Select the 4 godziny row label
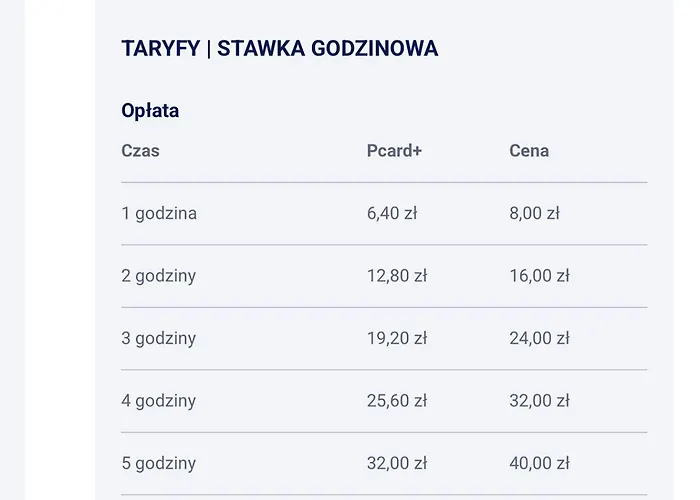The width and height of the screenshot is (700, 500). click(159, 401)
